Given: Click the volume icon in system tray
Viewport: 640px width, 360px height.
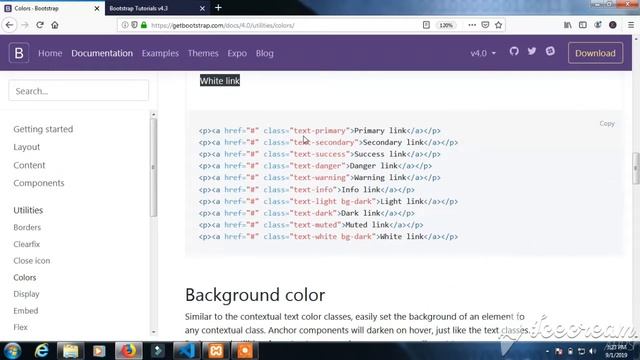Looking at the screenshot, I should click(593, 351).
